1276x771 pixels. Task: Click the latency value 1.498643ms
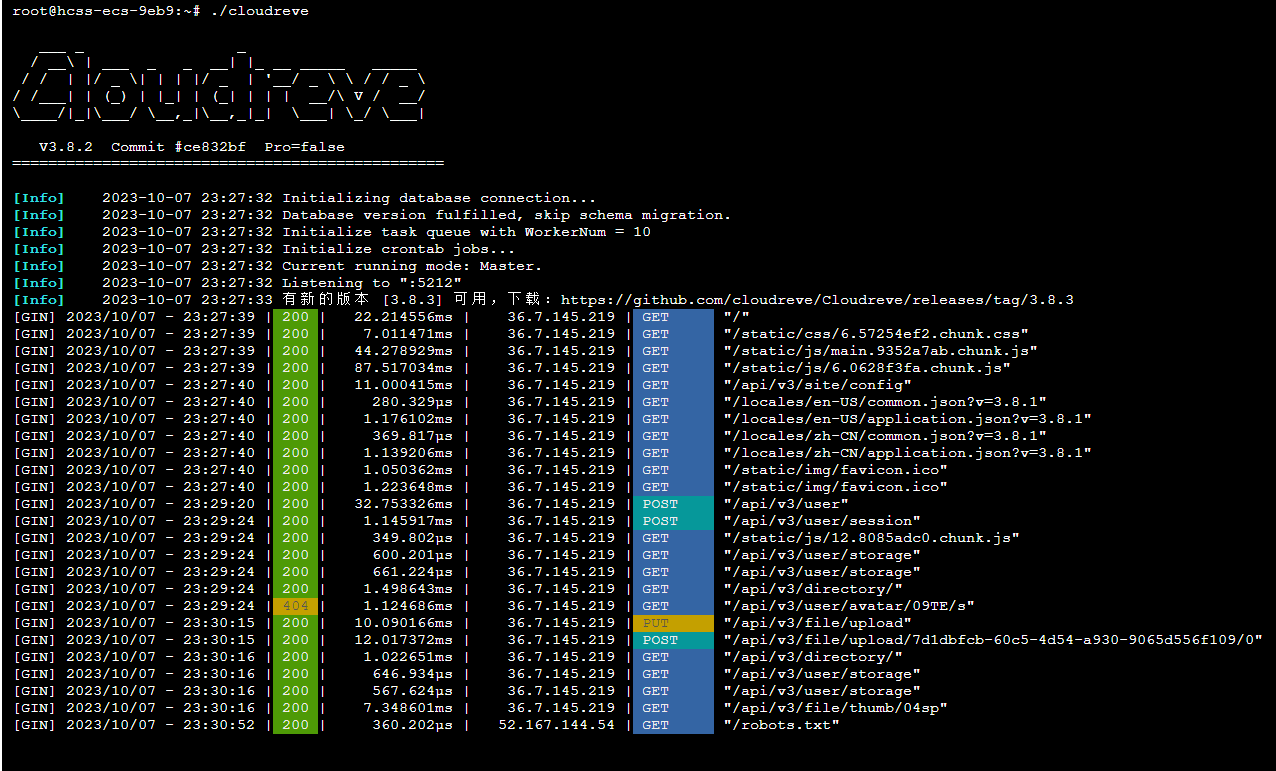(x=408, y=589)
